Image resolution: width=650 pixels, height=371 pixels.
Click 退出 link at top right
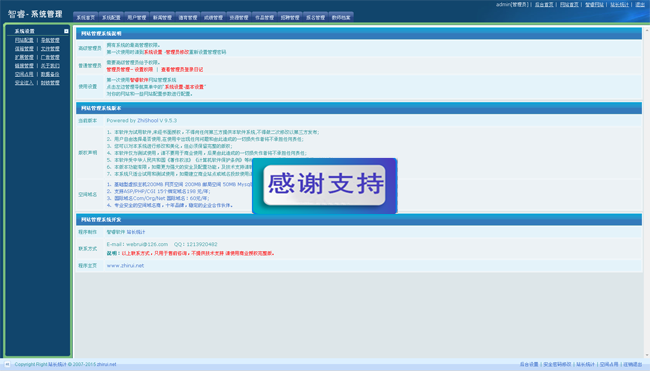click(x=640, y=5)
